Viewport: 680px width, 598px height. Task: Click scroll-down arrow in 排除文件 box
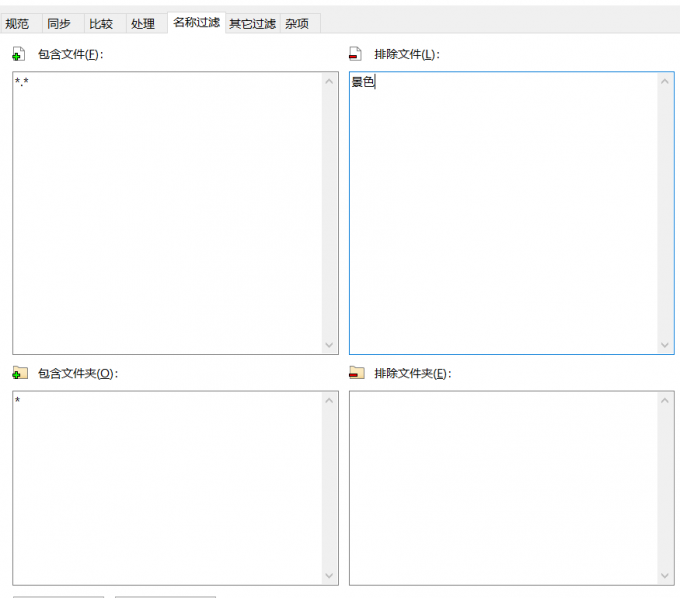tap(666, 345)
